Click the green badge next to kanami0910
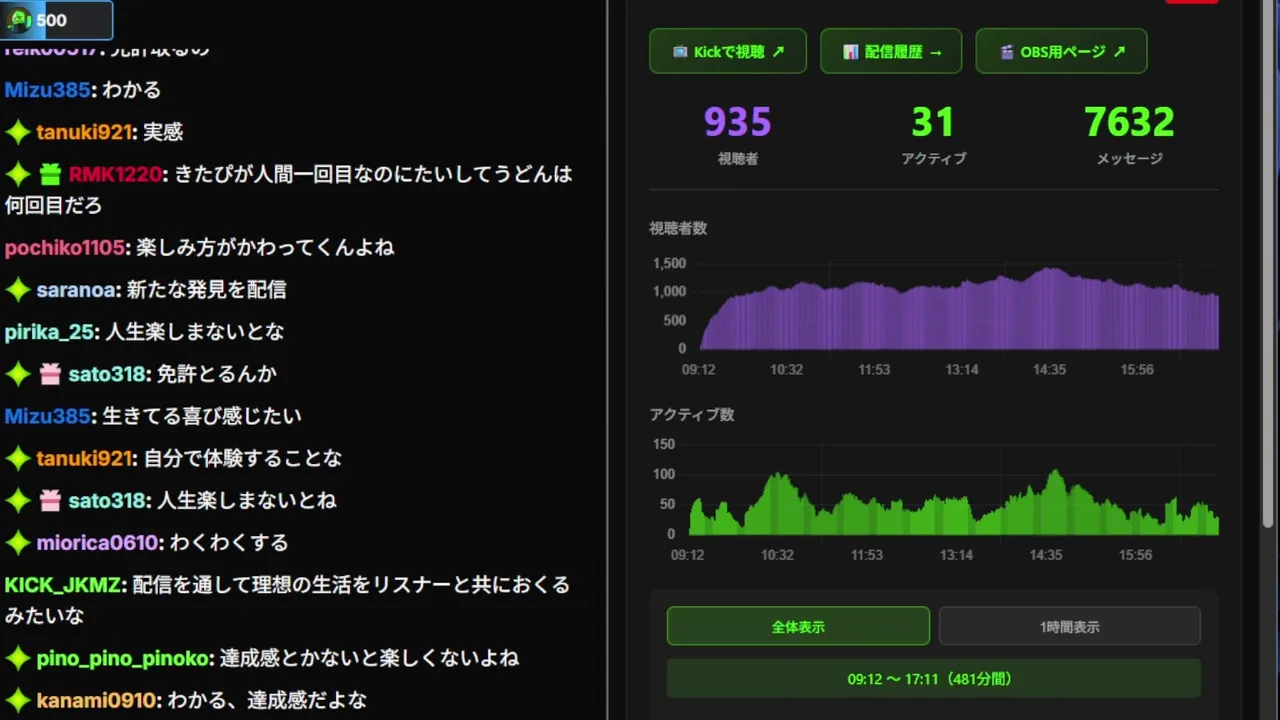This screenshot has width=1280, height=720. tap(17, 700)
